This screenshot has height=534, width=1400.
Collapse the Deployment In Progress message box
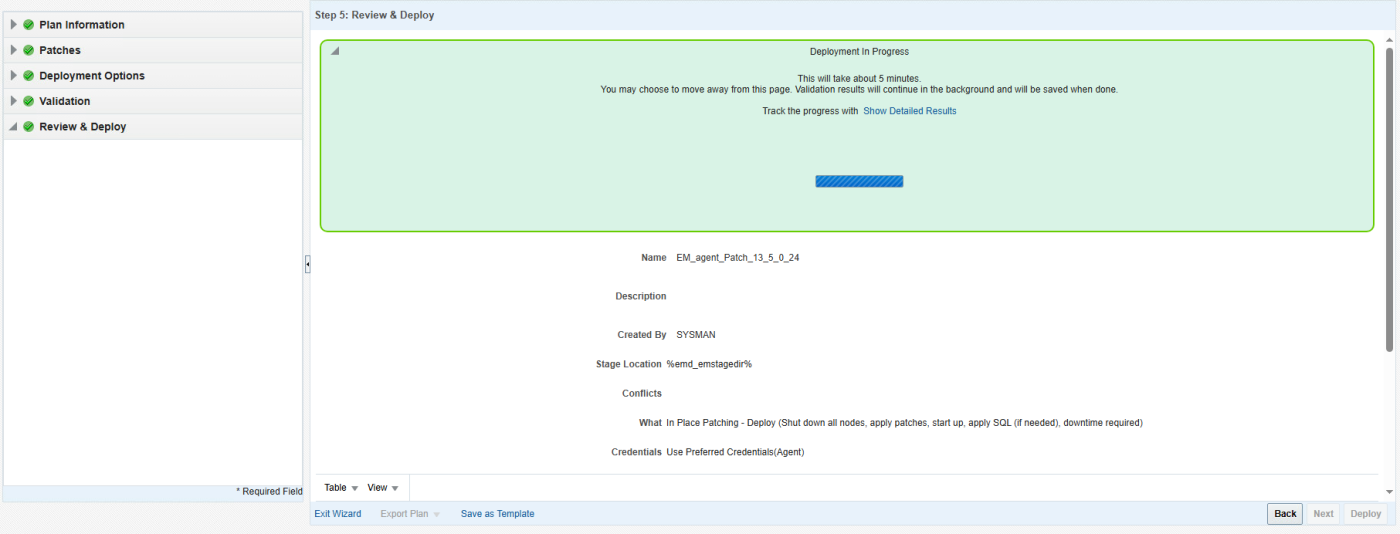point(335,51)
